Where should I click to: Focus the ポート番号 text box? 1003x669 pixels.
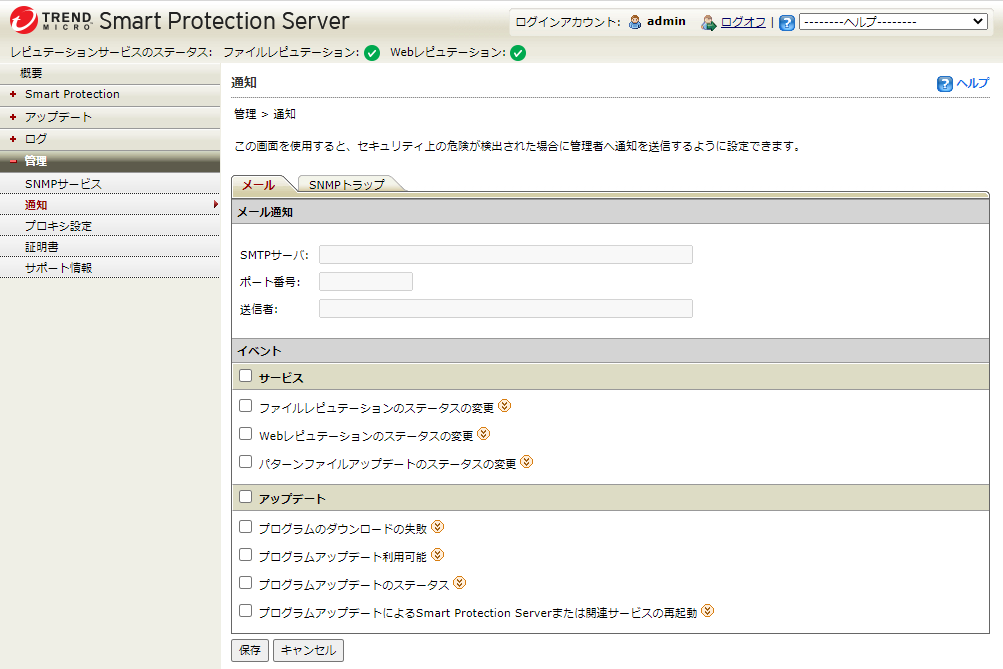tap(365, 282)
